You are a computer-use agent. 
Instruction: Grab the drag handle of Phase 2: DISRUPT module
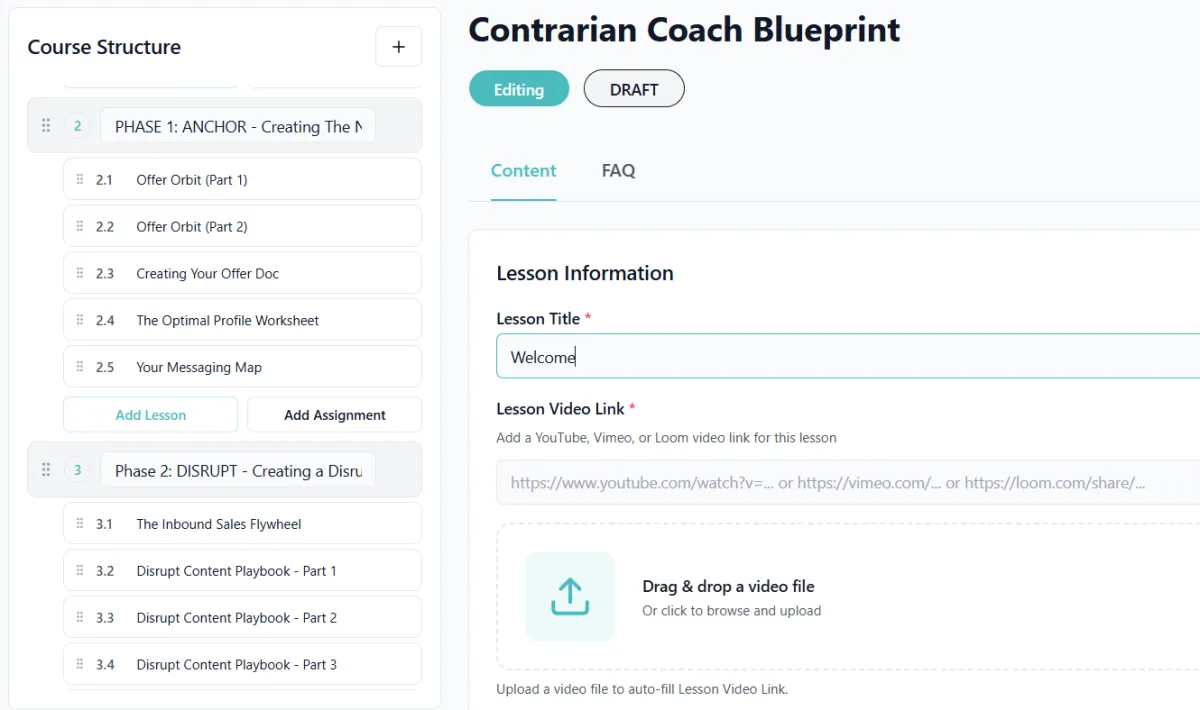click(46, 470)
